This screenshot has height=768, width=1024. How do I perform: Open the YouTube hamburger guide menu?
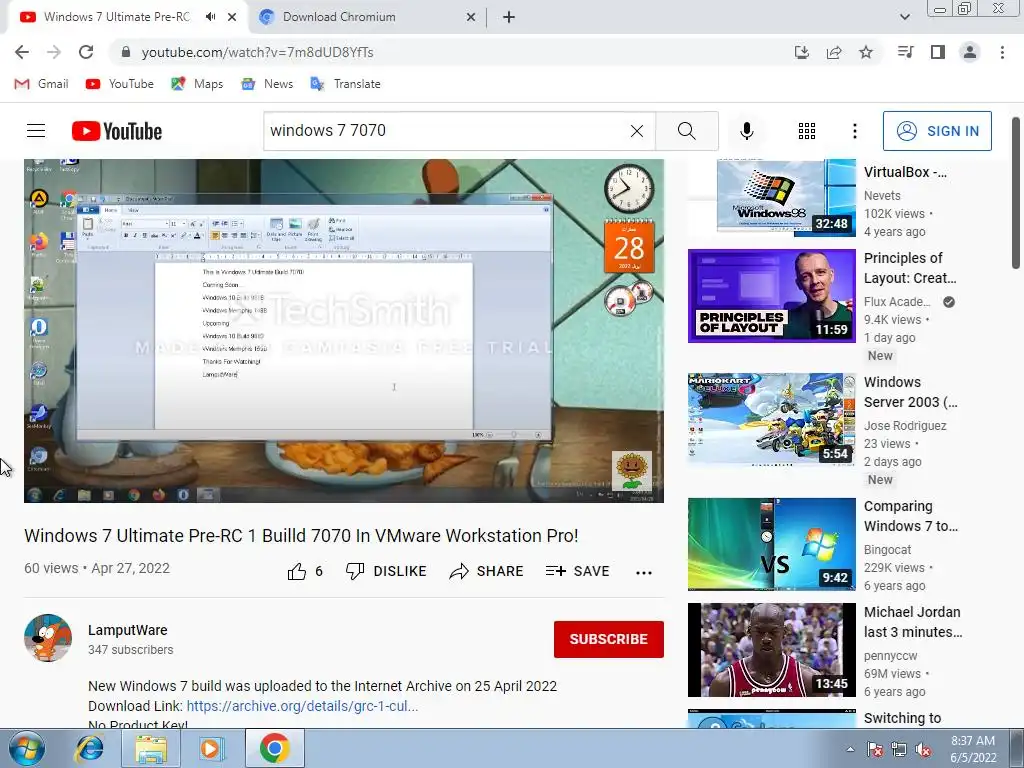(x=36, y=131)
